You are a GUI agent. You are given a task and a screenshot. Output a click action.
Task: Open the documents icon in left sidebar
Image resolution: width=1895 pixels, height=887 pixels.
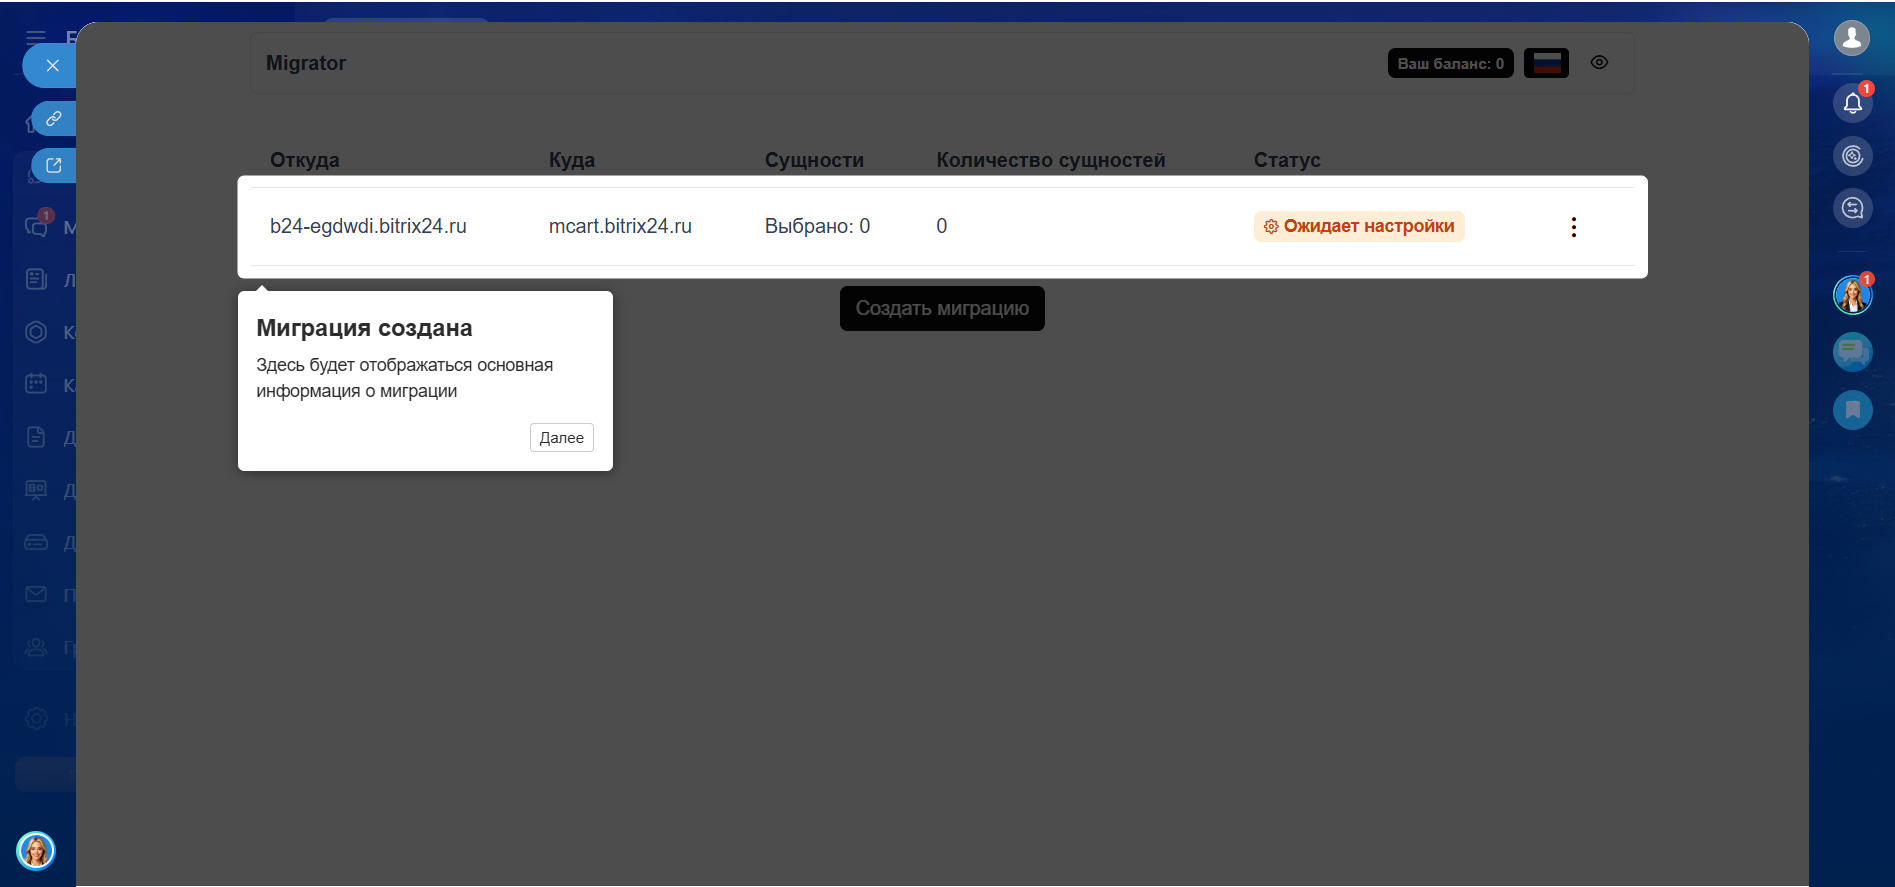point(36,437)
